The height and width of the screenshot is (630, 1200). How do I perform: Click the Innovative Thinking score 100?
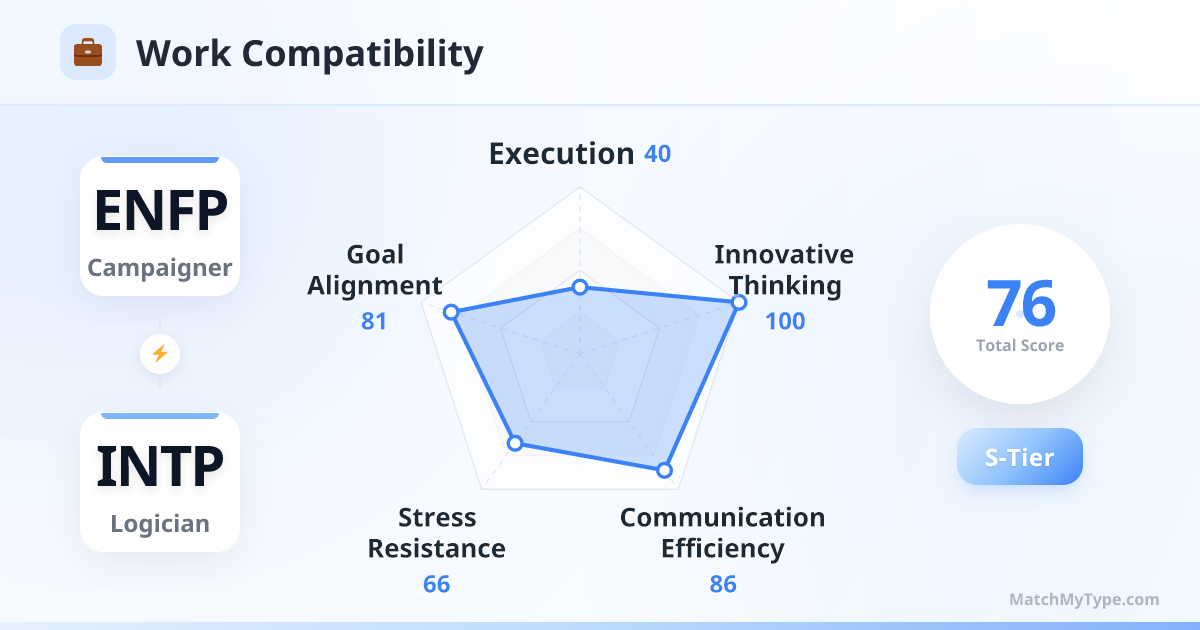point(785,321)
